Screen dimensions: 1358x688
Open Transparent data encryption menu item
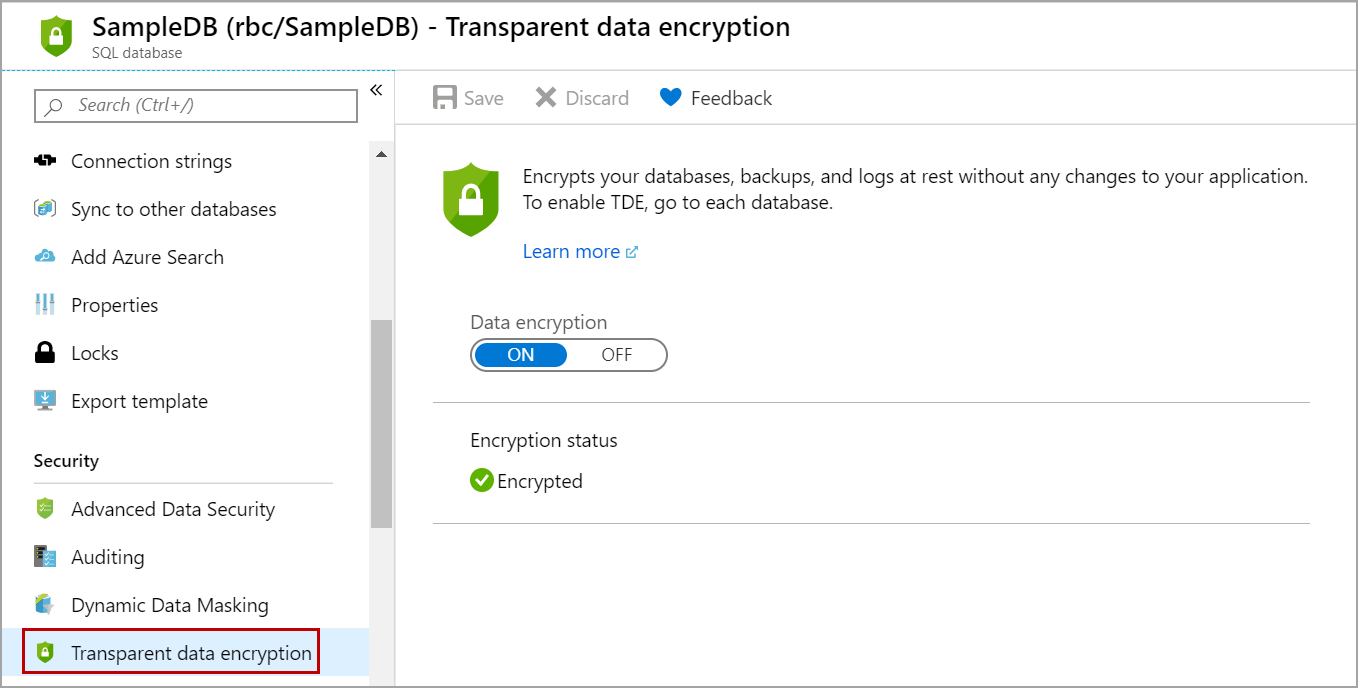[191, 653]
